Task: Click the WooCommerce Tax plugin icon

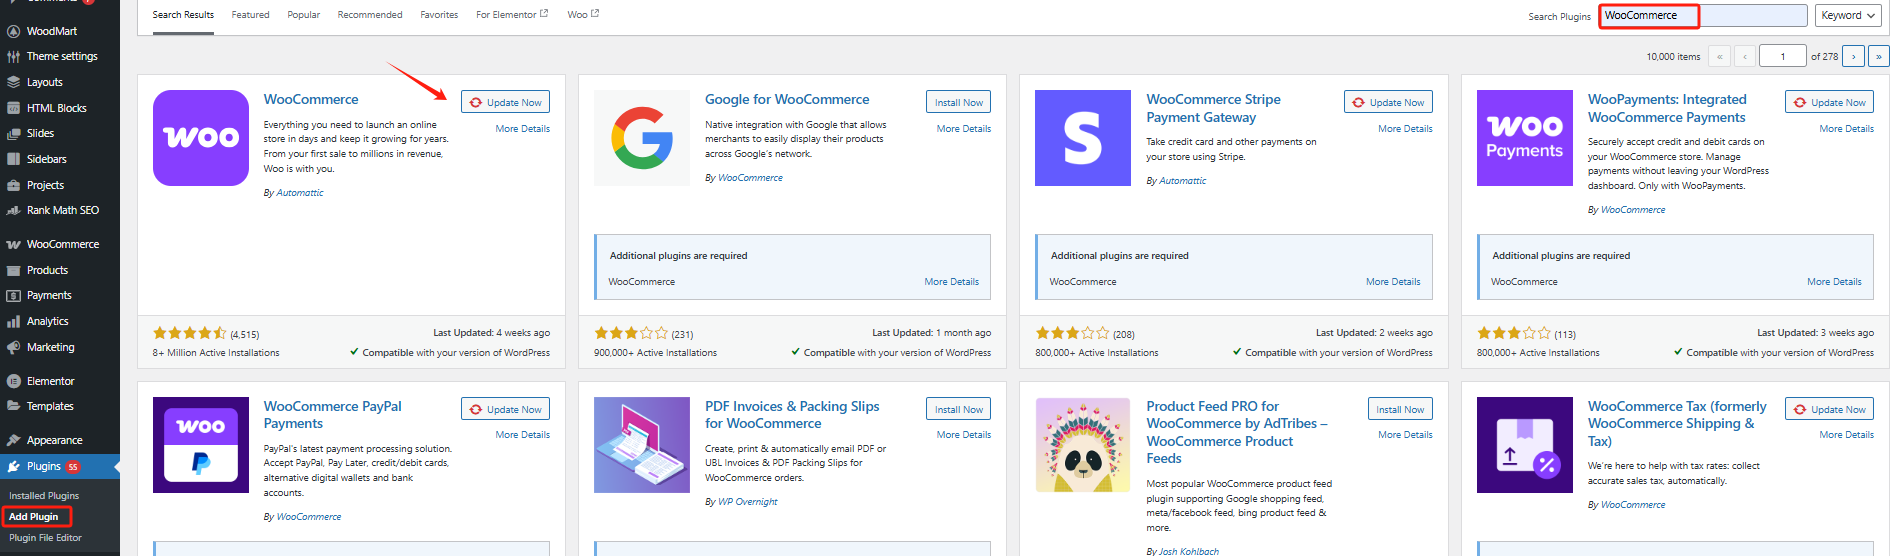Action: pyautogui.click(x=1524, y=445)
